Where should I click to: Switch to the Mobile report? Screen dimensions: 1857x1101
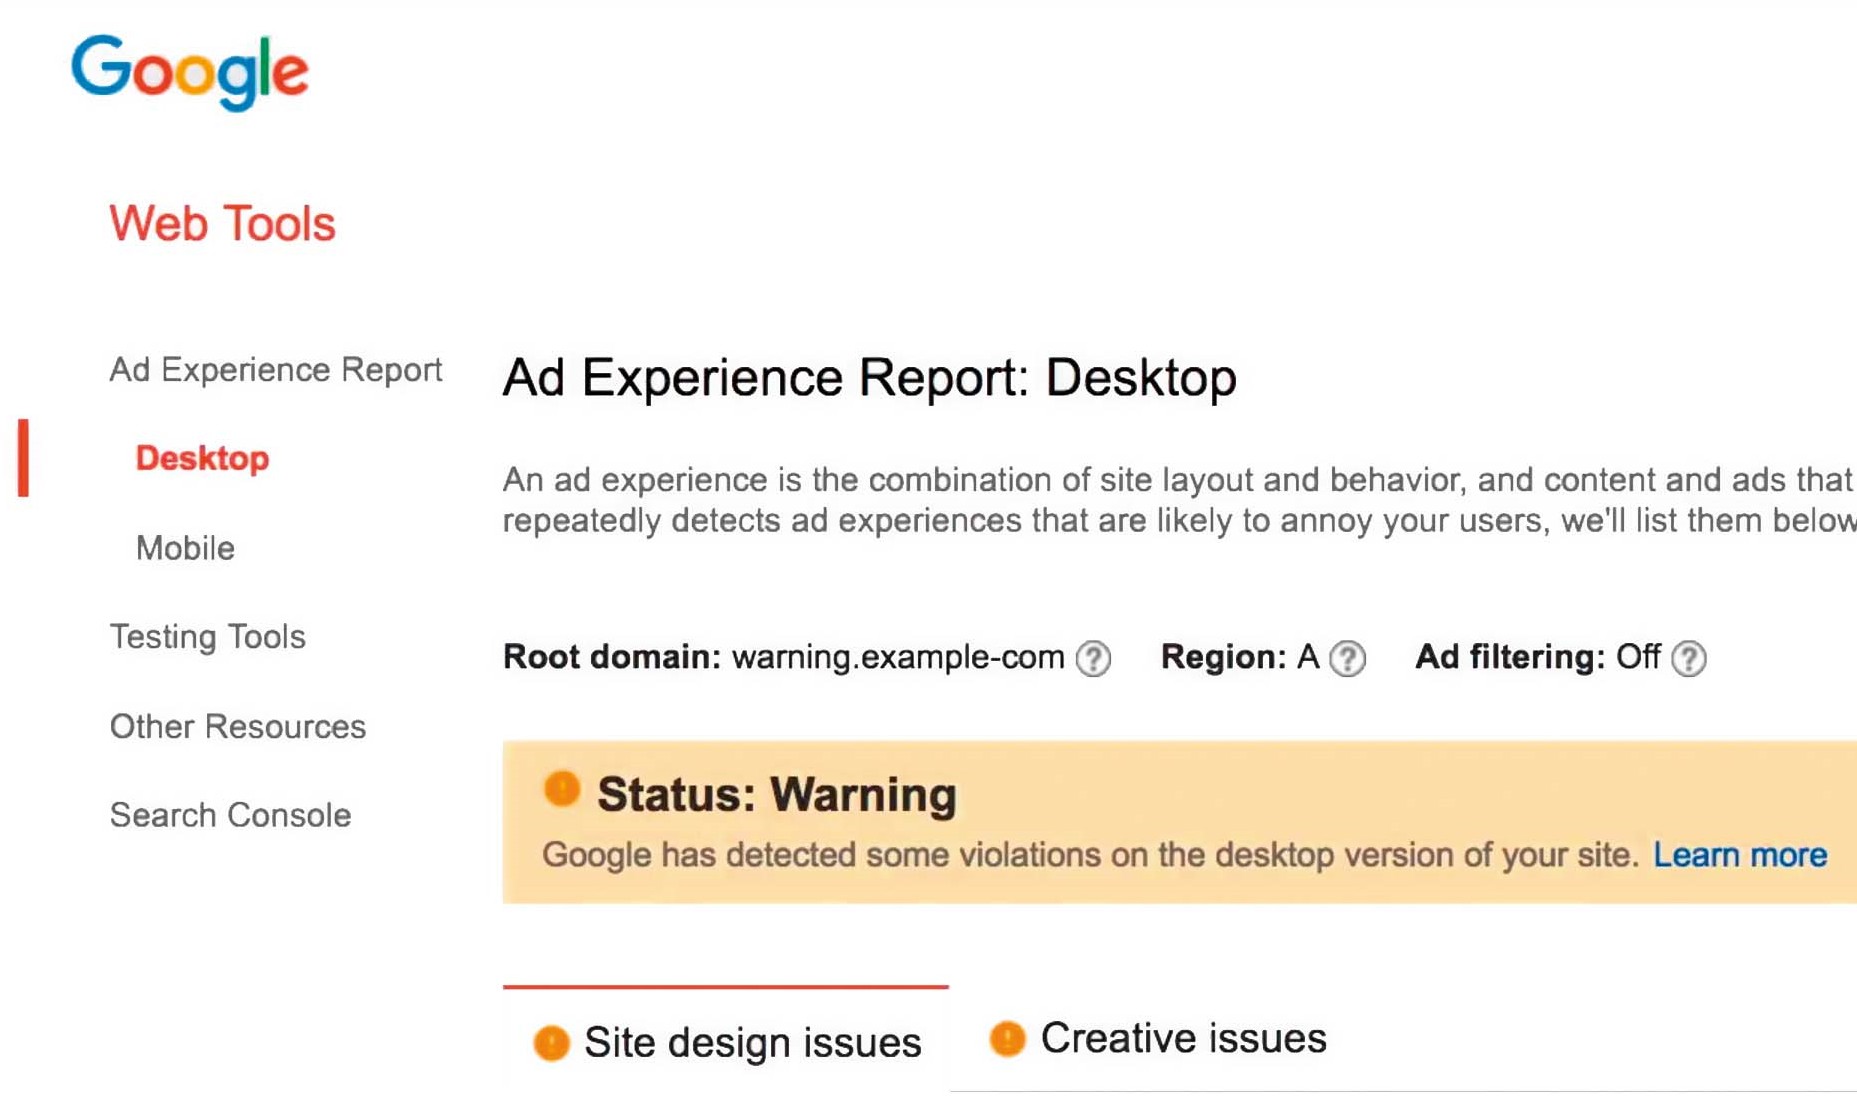pos(185,548)
